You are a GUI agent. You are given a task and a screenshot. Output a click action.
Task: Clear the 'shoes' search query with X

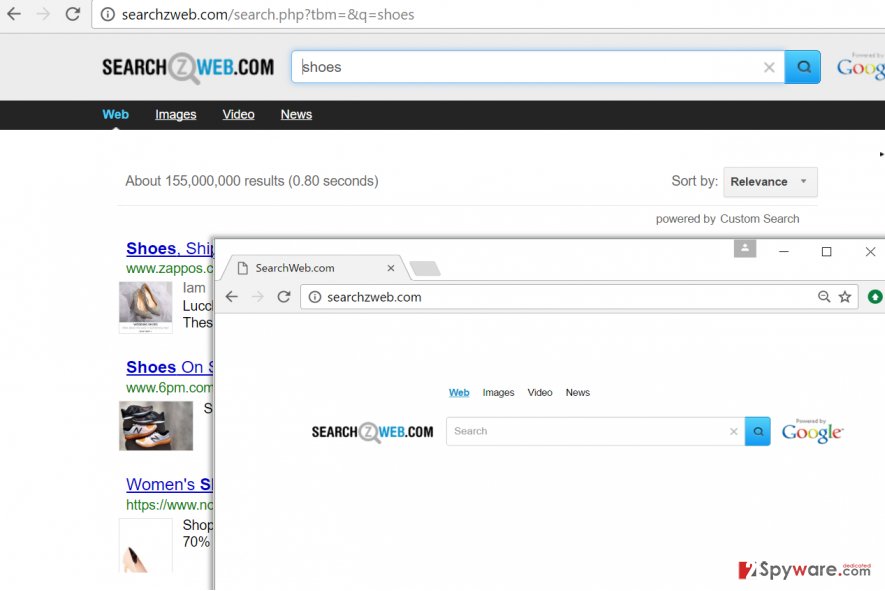[769, 67]
